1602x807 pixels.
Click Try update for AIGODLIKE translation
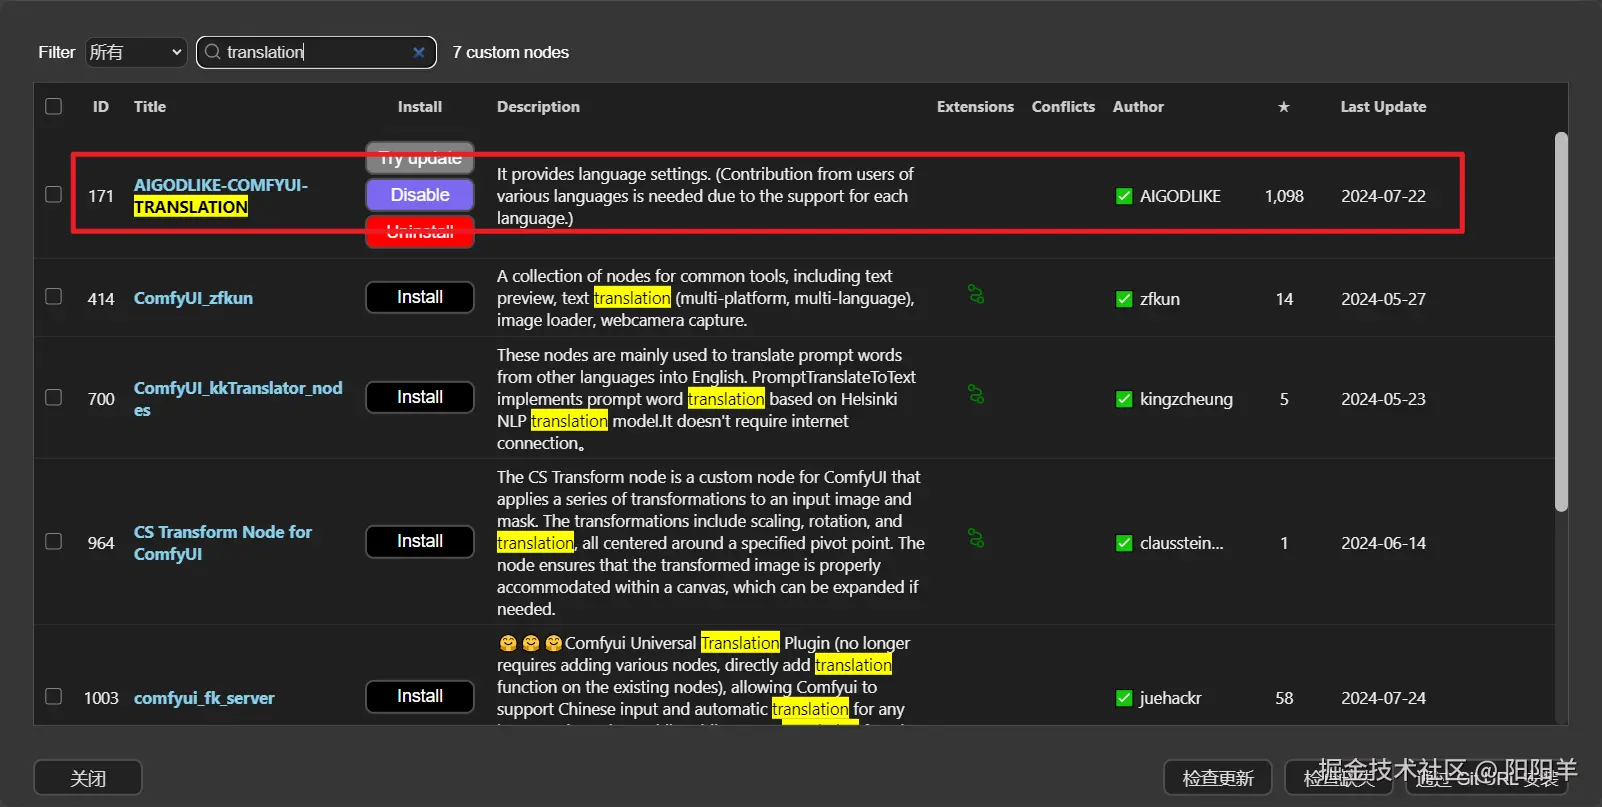point(420,159)
